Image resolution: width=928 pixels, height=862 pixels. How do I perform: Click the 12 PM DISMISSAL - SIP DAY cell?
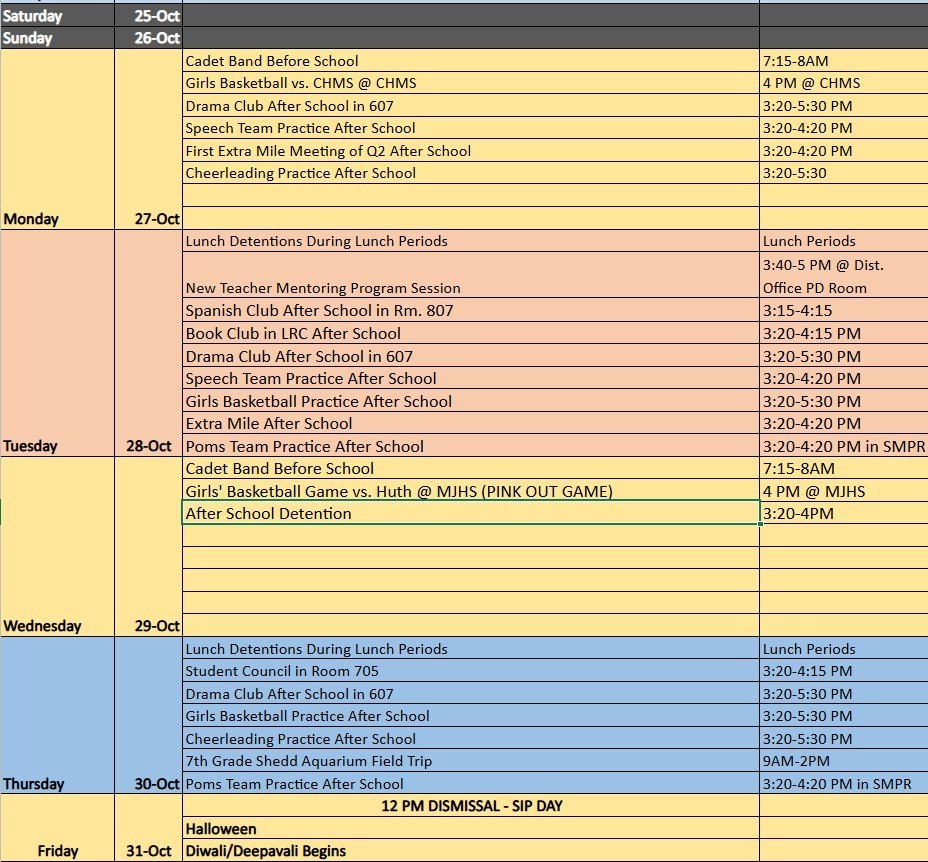click(470, 806)
